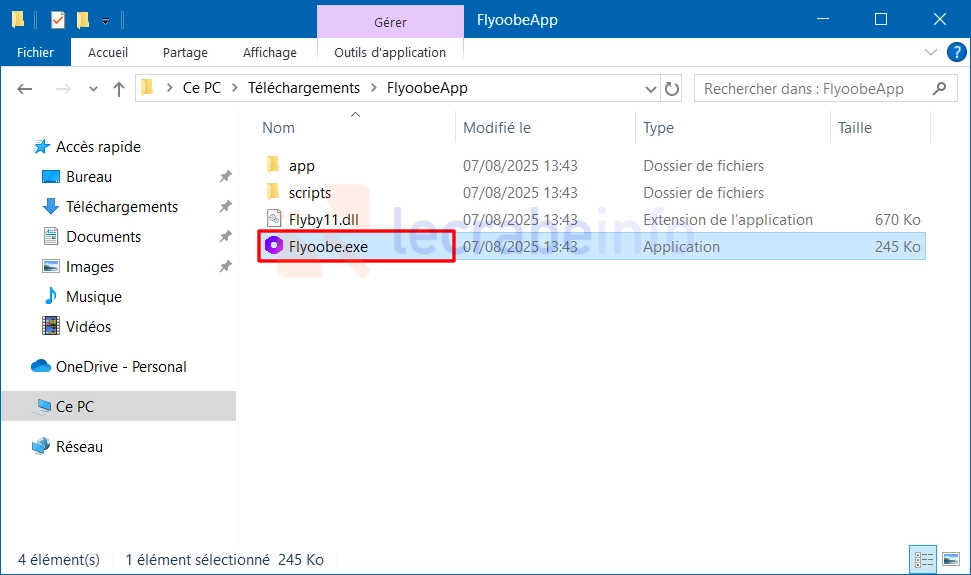
Task: Go up one folder with the up arrow
Action: pyautogui.click(x=119, y=89)
